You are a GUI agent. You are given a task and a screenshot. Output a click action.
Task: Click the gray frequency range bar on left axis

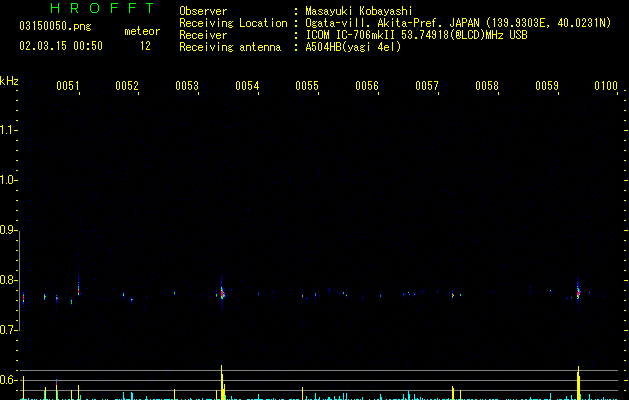[19, 281]
